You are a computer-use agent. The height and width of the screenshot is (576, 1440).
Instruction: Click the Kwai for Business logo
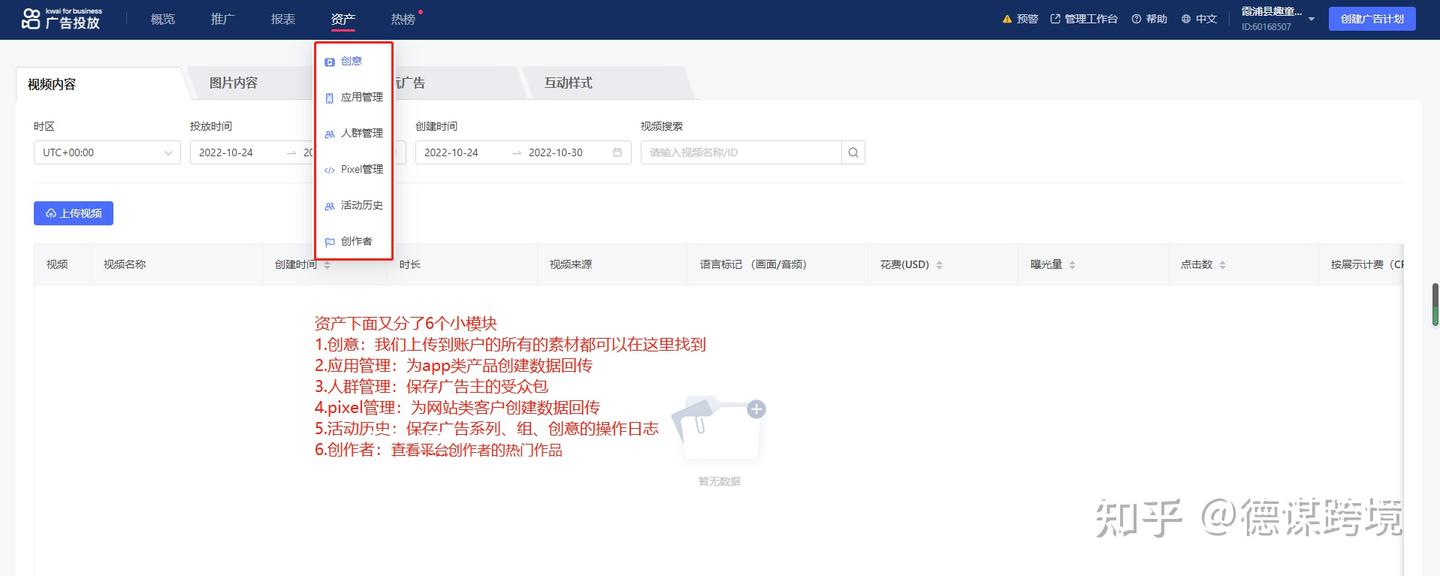(62, 18)
